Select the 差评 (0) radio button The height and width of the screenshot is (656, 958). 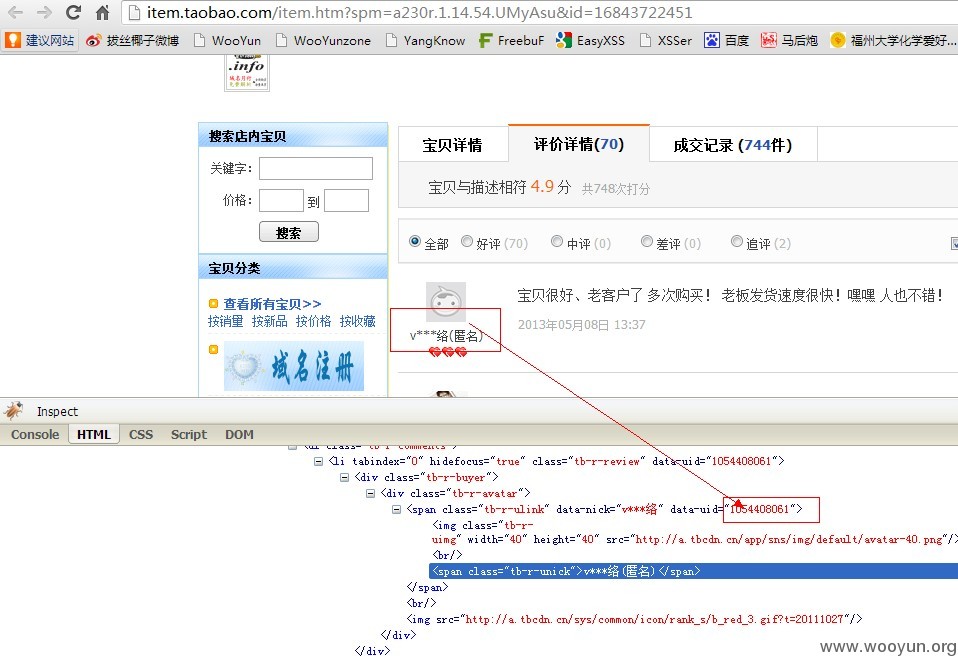(646, 241)
